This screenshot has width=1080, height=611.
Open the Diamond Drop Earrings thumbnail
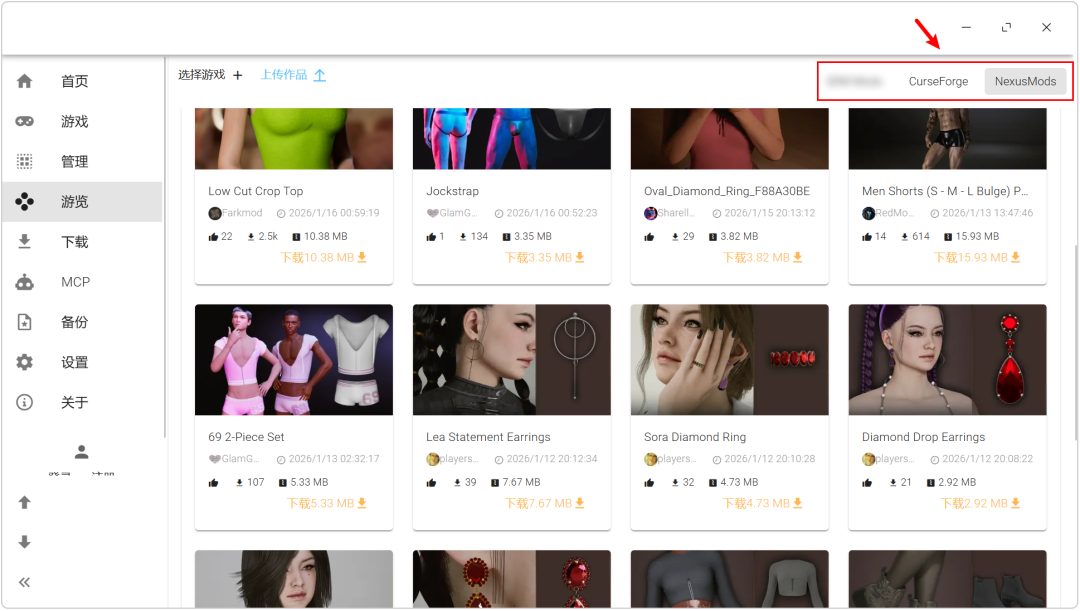[948, 360]
